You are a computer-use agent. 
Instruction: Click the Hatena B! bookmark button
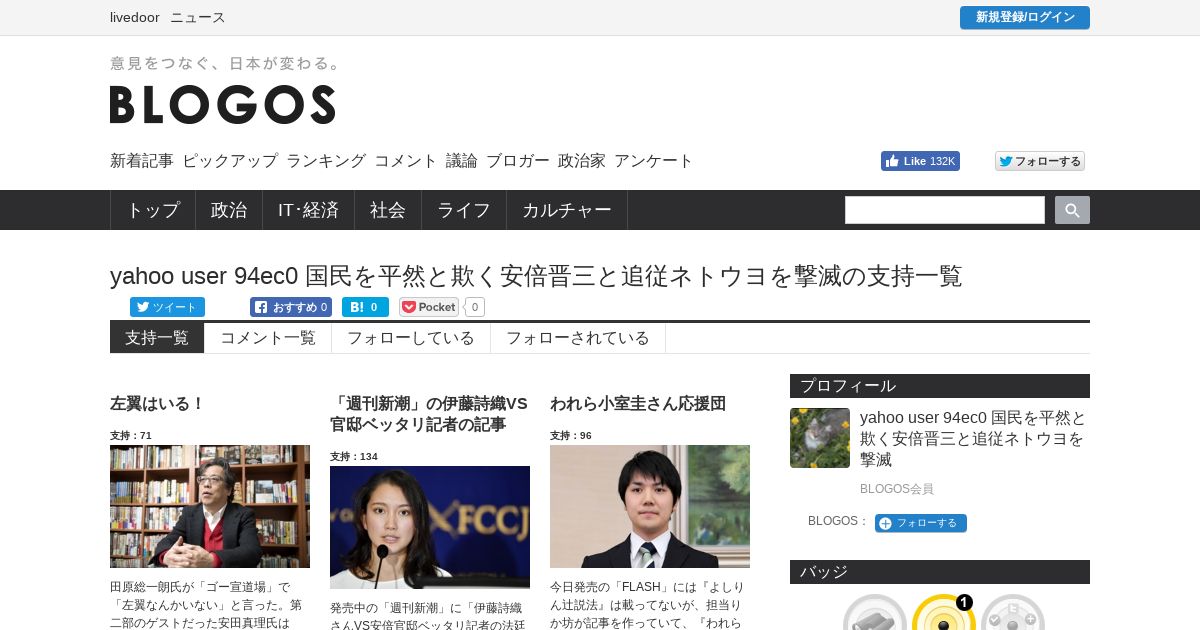coord(365,307)
